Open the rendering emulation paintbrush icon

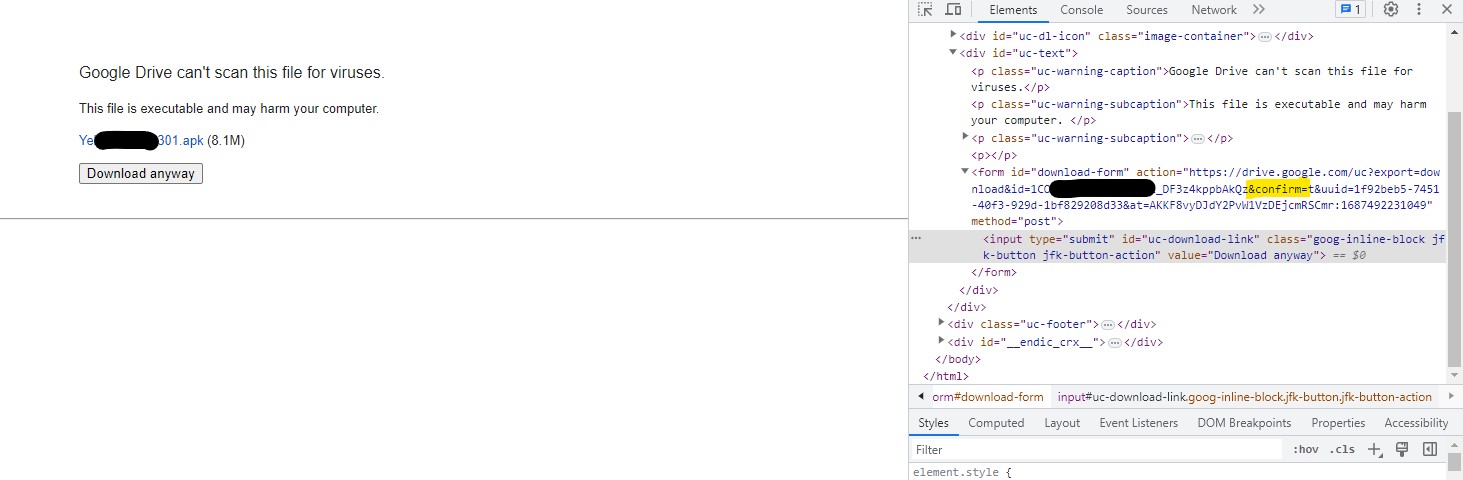point(1402,450)
